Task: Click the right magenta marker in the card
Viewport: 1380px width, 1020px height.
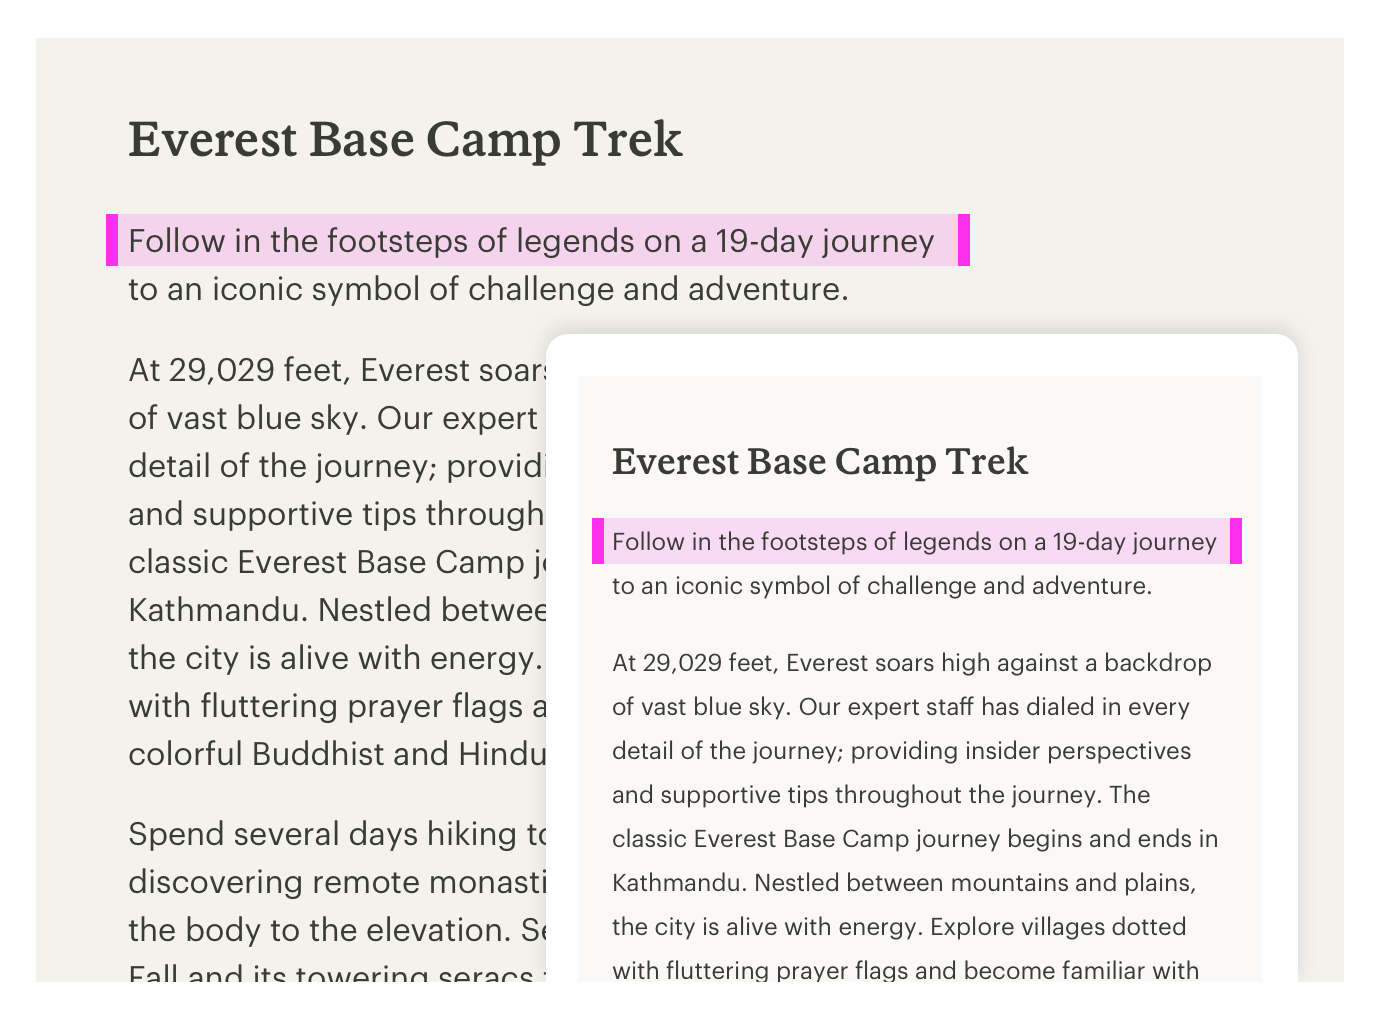Action: (x=1236, y=541)
